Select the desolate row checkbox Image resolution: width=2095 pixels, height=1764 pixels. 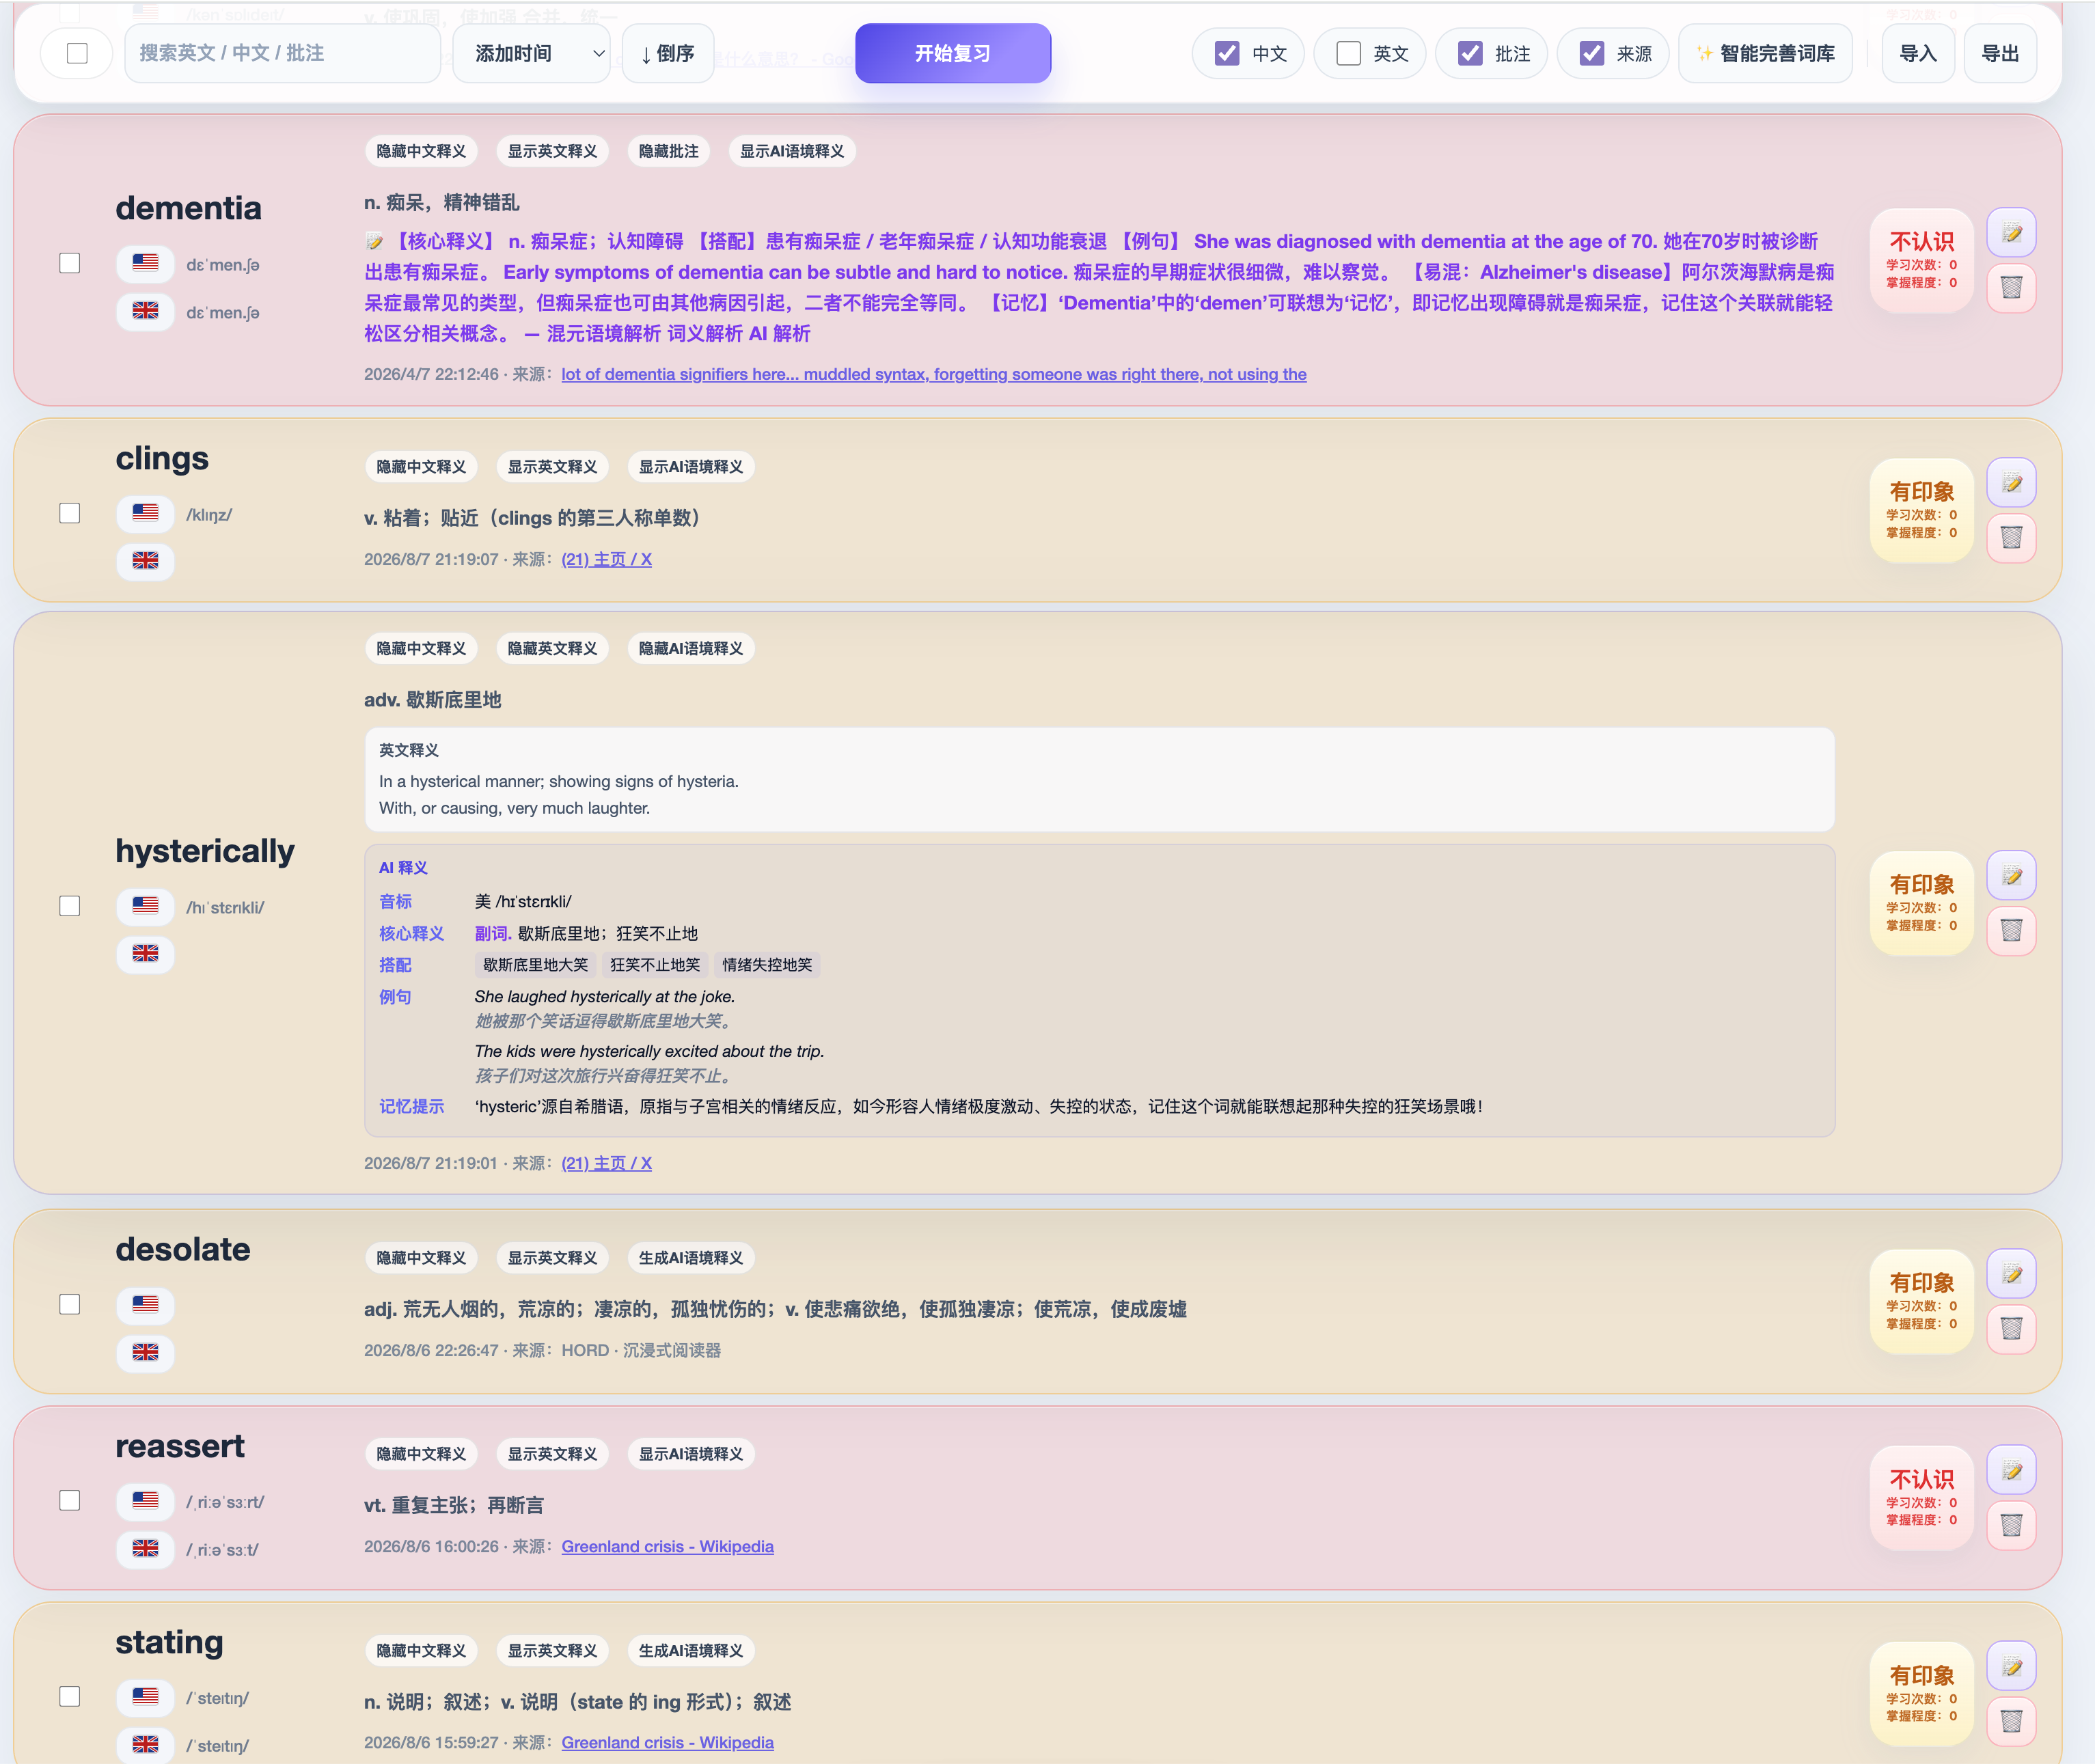[x=70, y=1304]
